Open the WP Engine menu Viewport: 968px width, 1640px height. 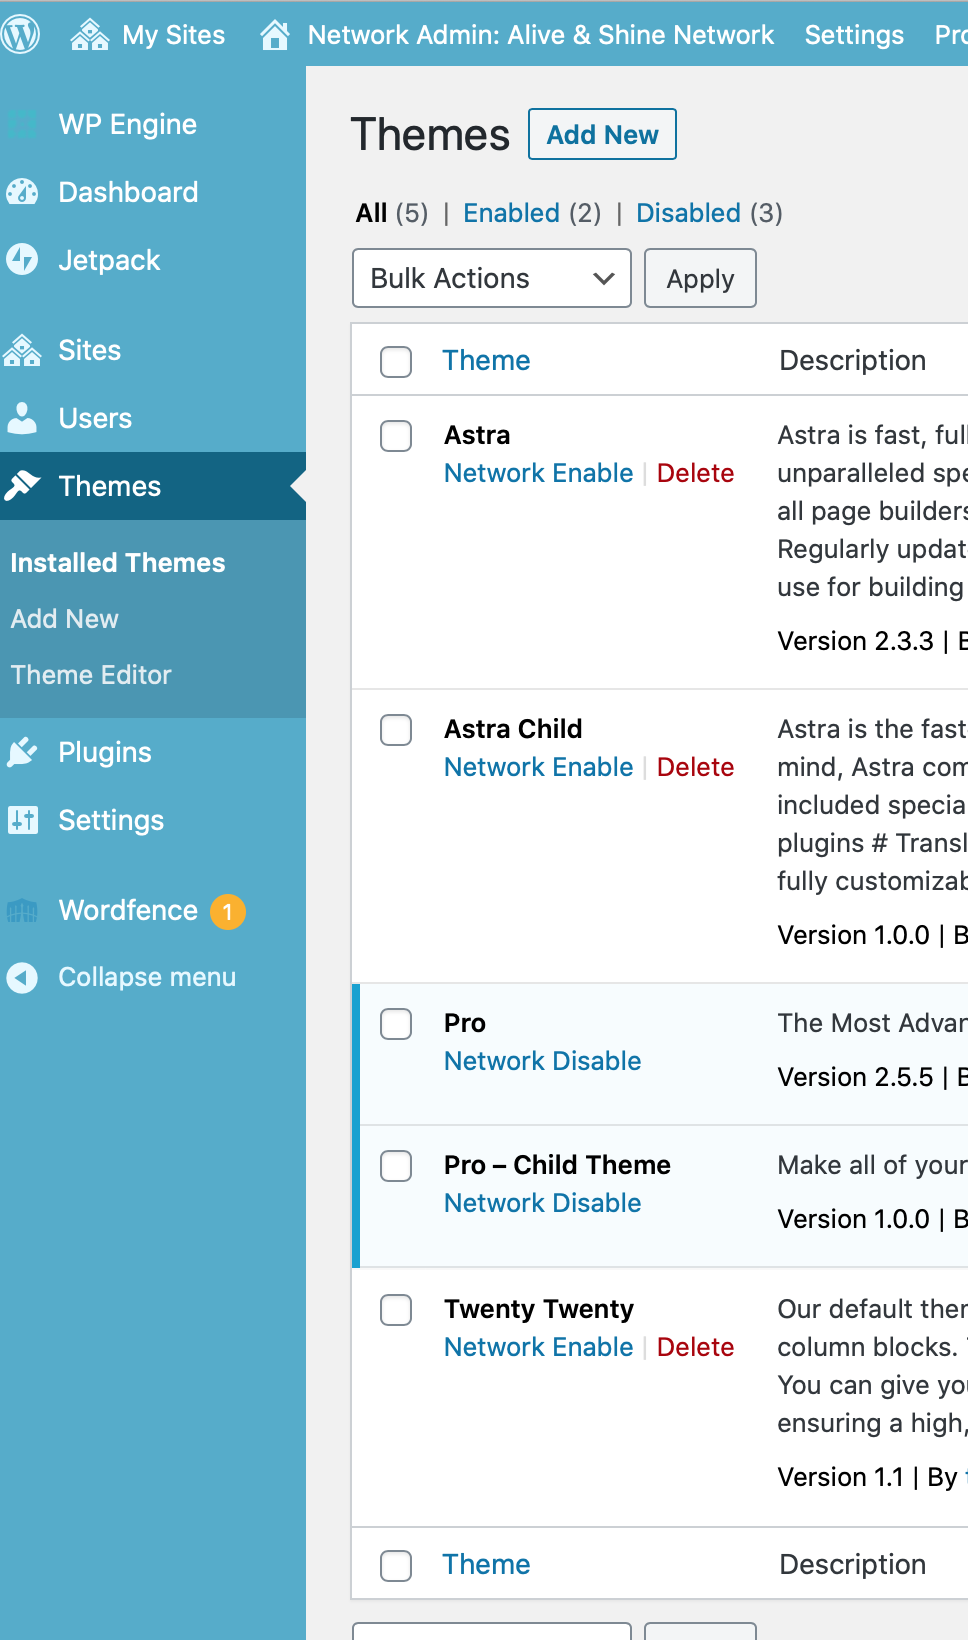[x=128, y=124]
